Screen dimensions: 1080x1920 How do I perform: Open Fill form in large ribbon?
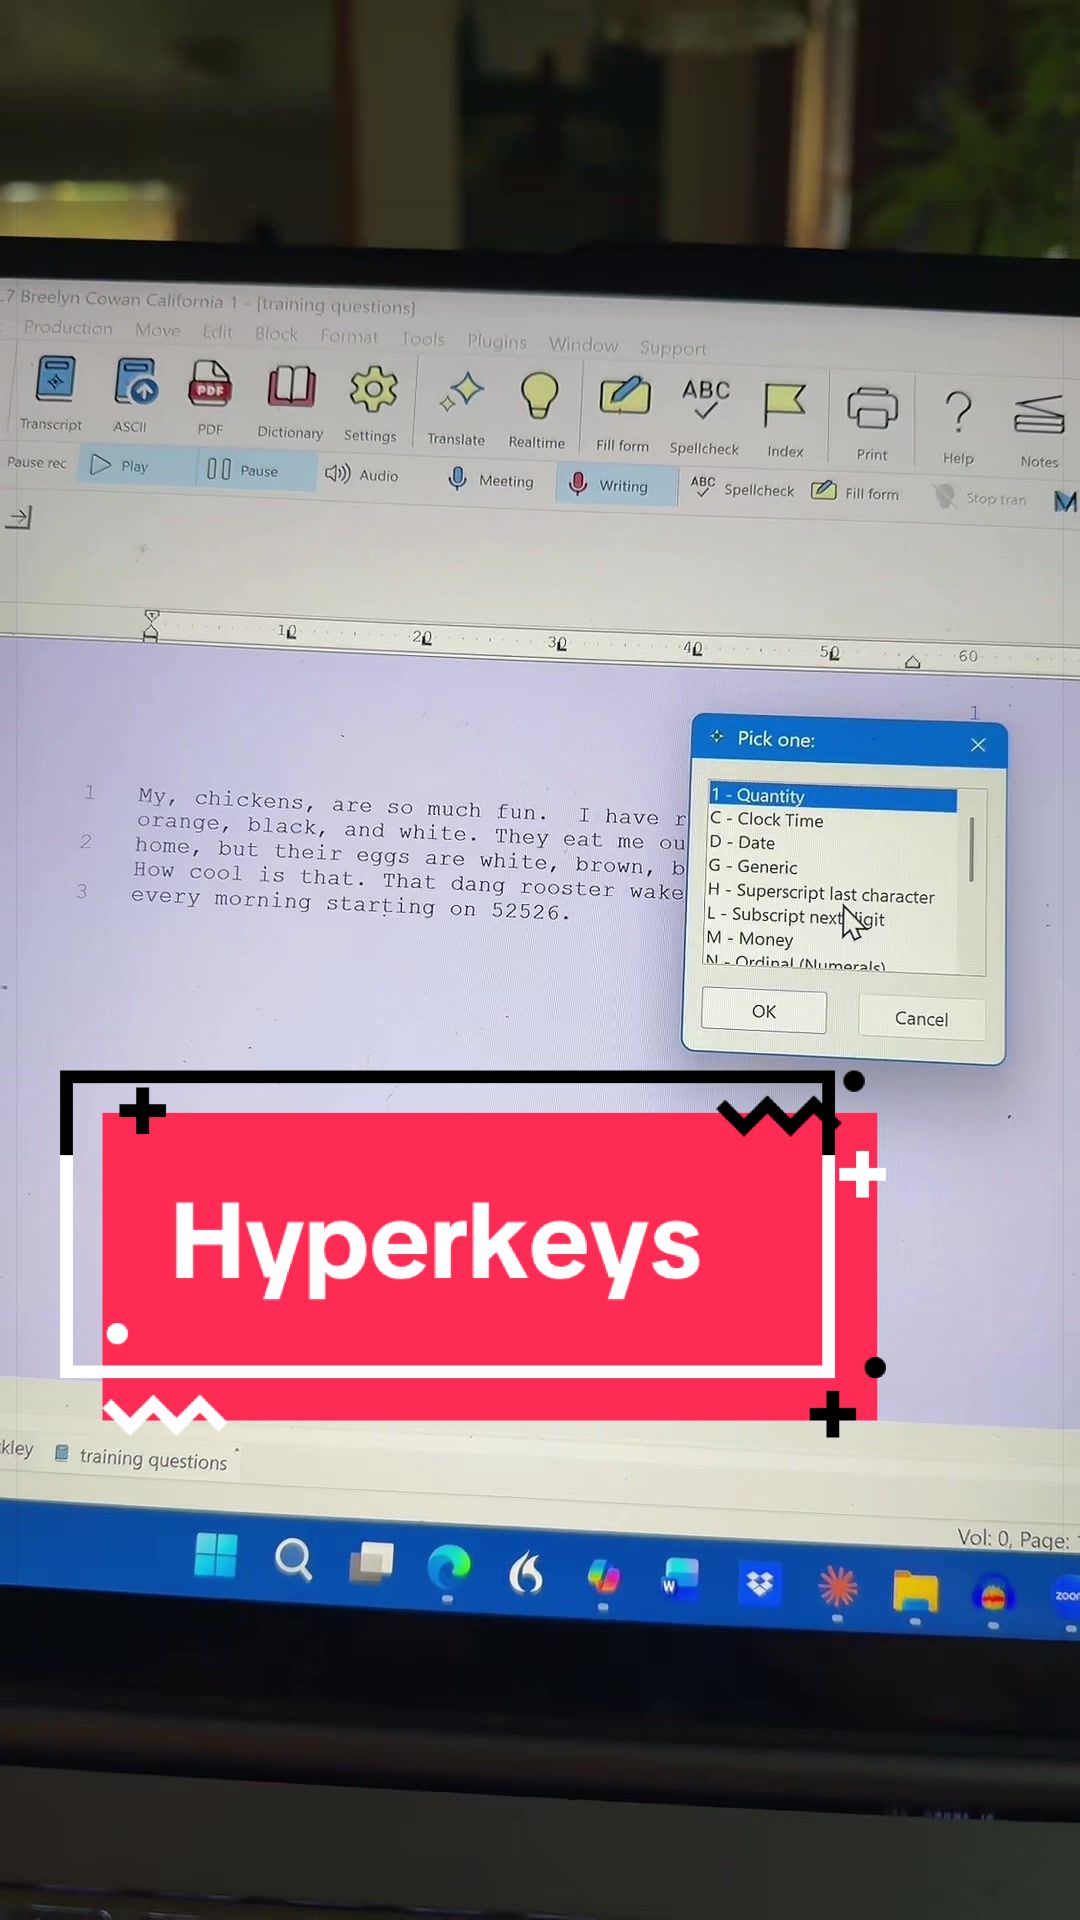[x=623, y=413]
